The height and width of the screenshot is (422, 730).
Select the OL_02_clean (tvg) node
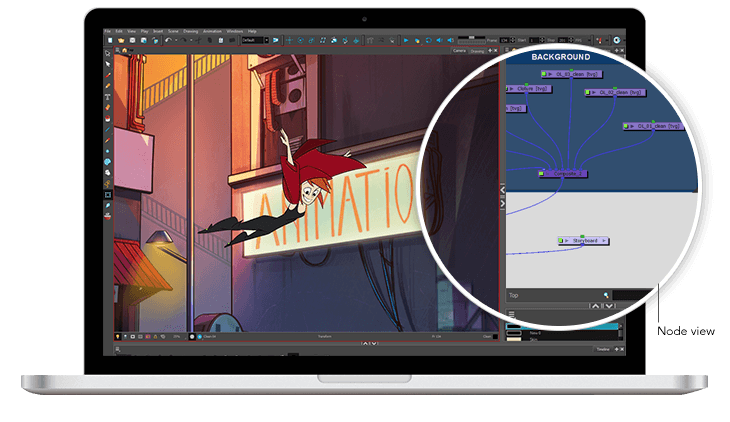tap(615, 93)
